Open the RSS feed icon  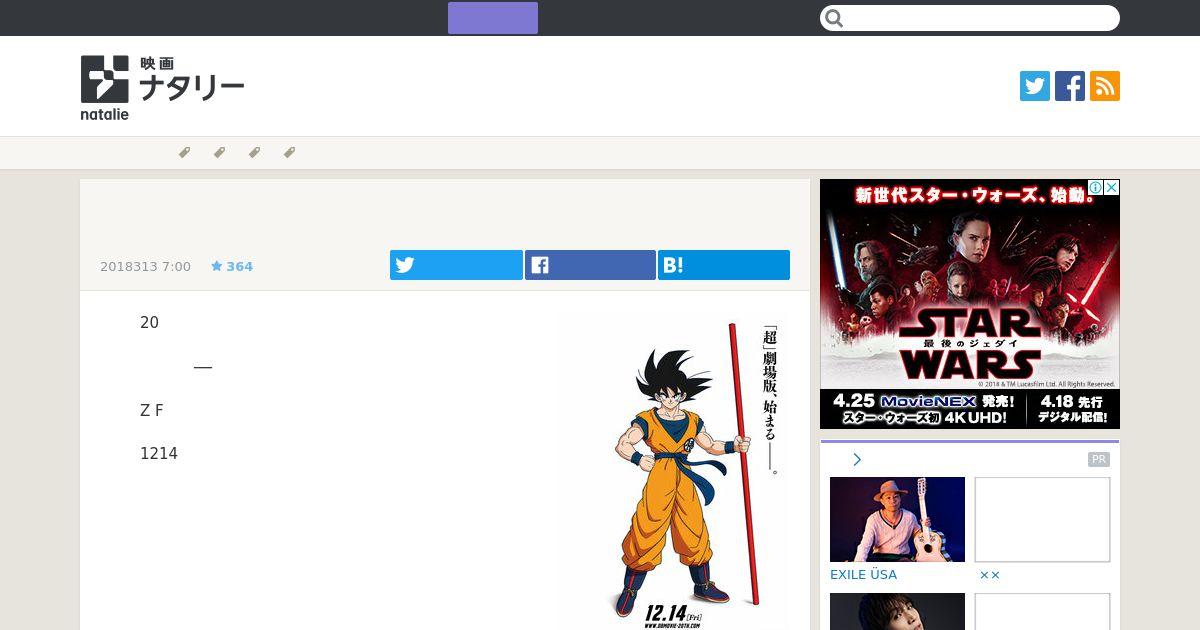tap(1105, 86)
